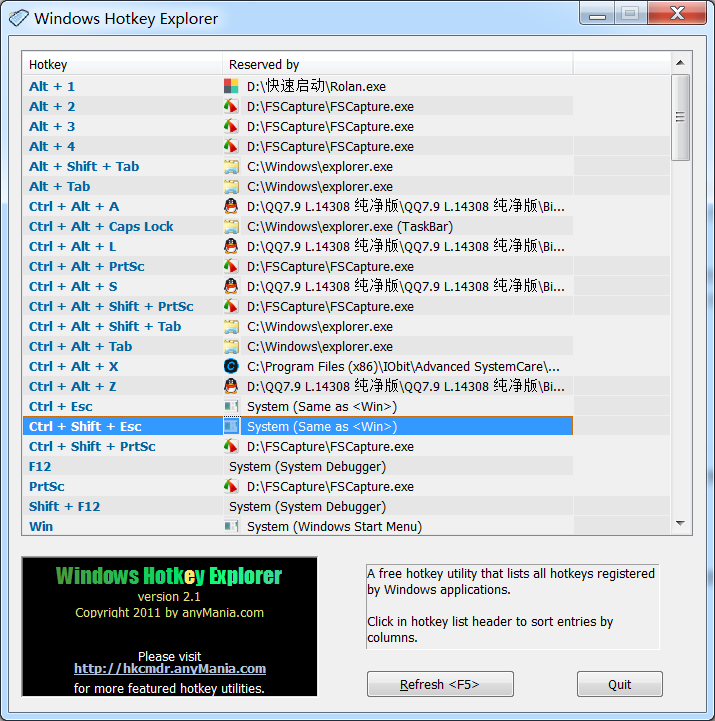This screenshot has width=715, height=721.
Task: Select the Ctrl + Shift + PrtSc hotkey entry
Action: pyautogui.click(x=298, y=446)
